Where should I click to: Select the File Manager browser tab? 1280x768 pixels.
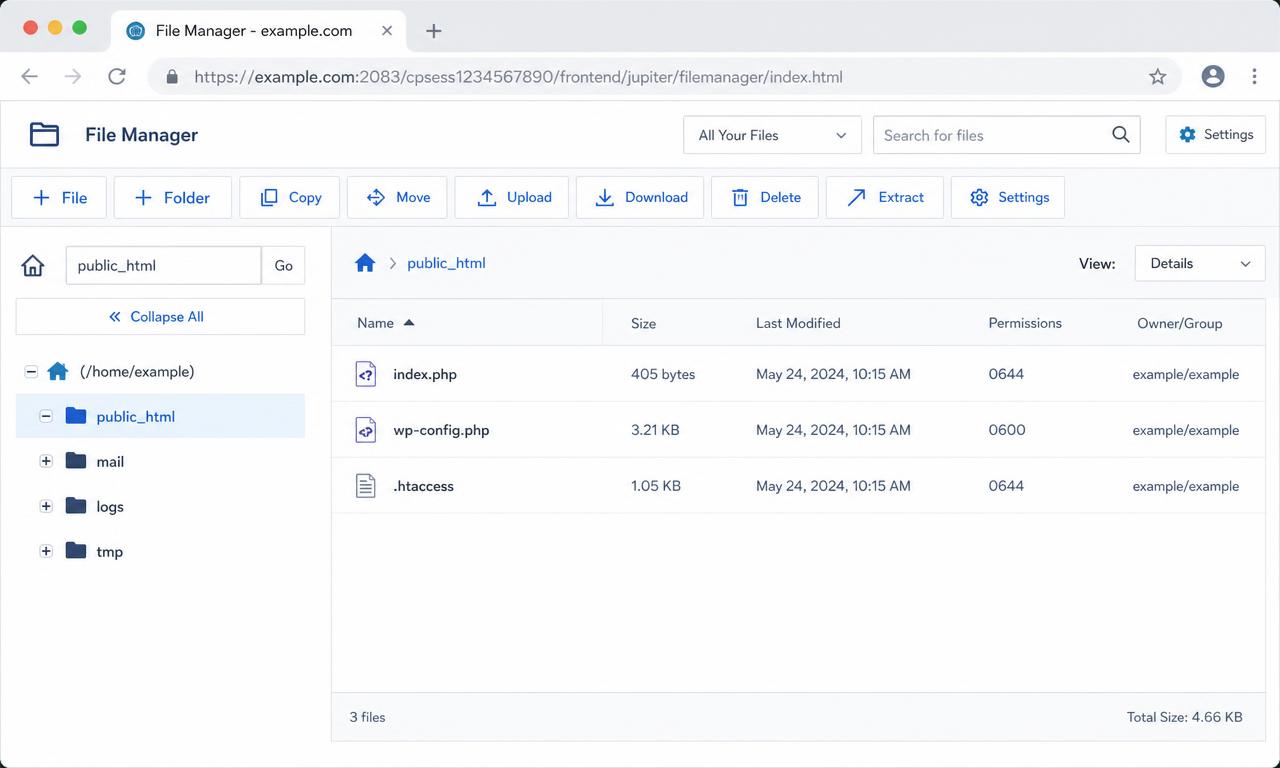tap(258, 31)
